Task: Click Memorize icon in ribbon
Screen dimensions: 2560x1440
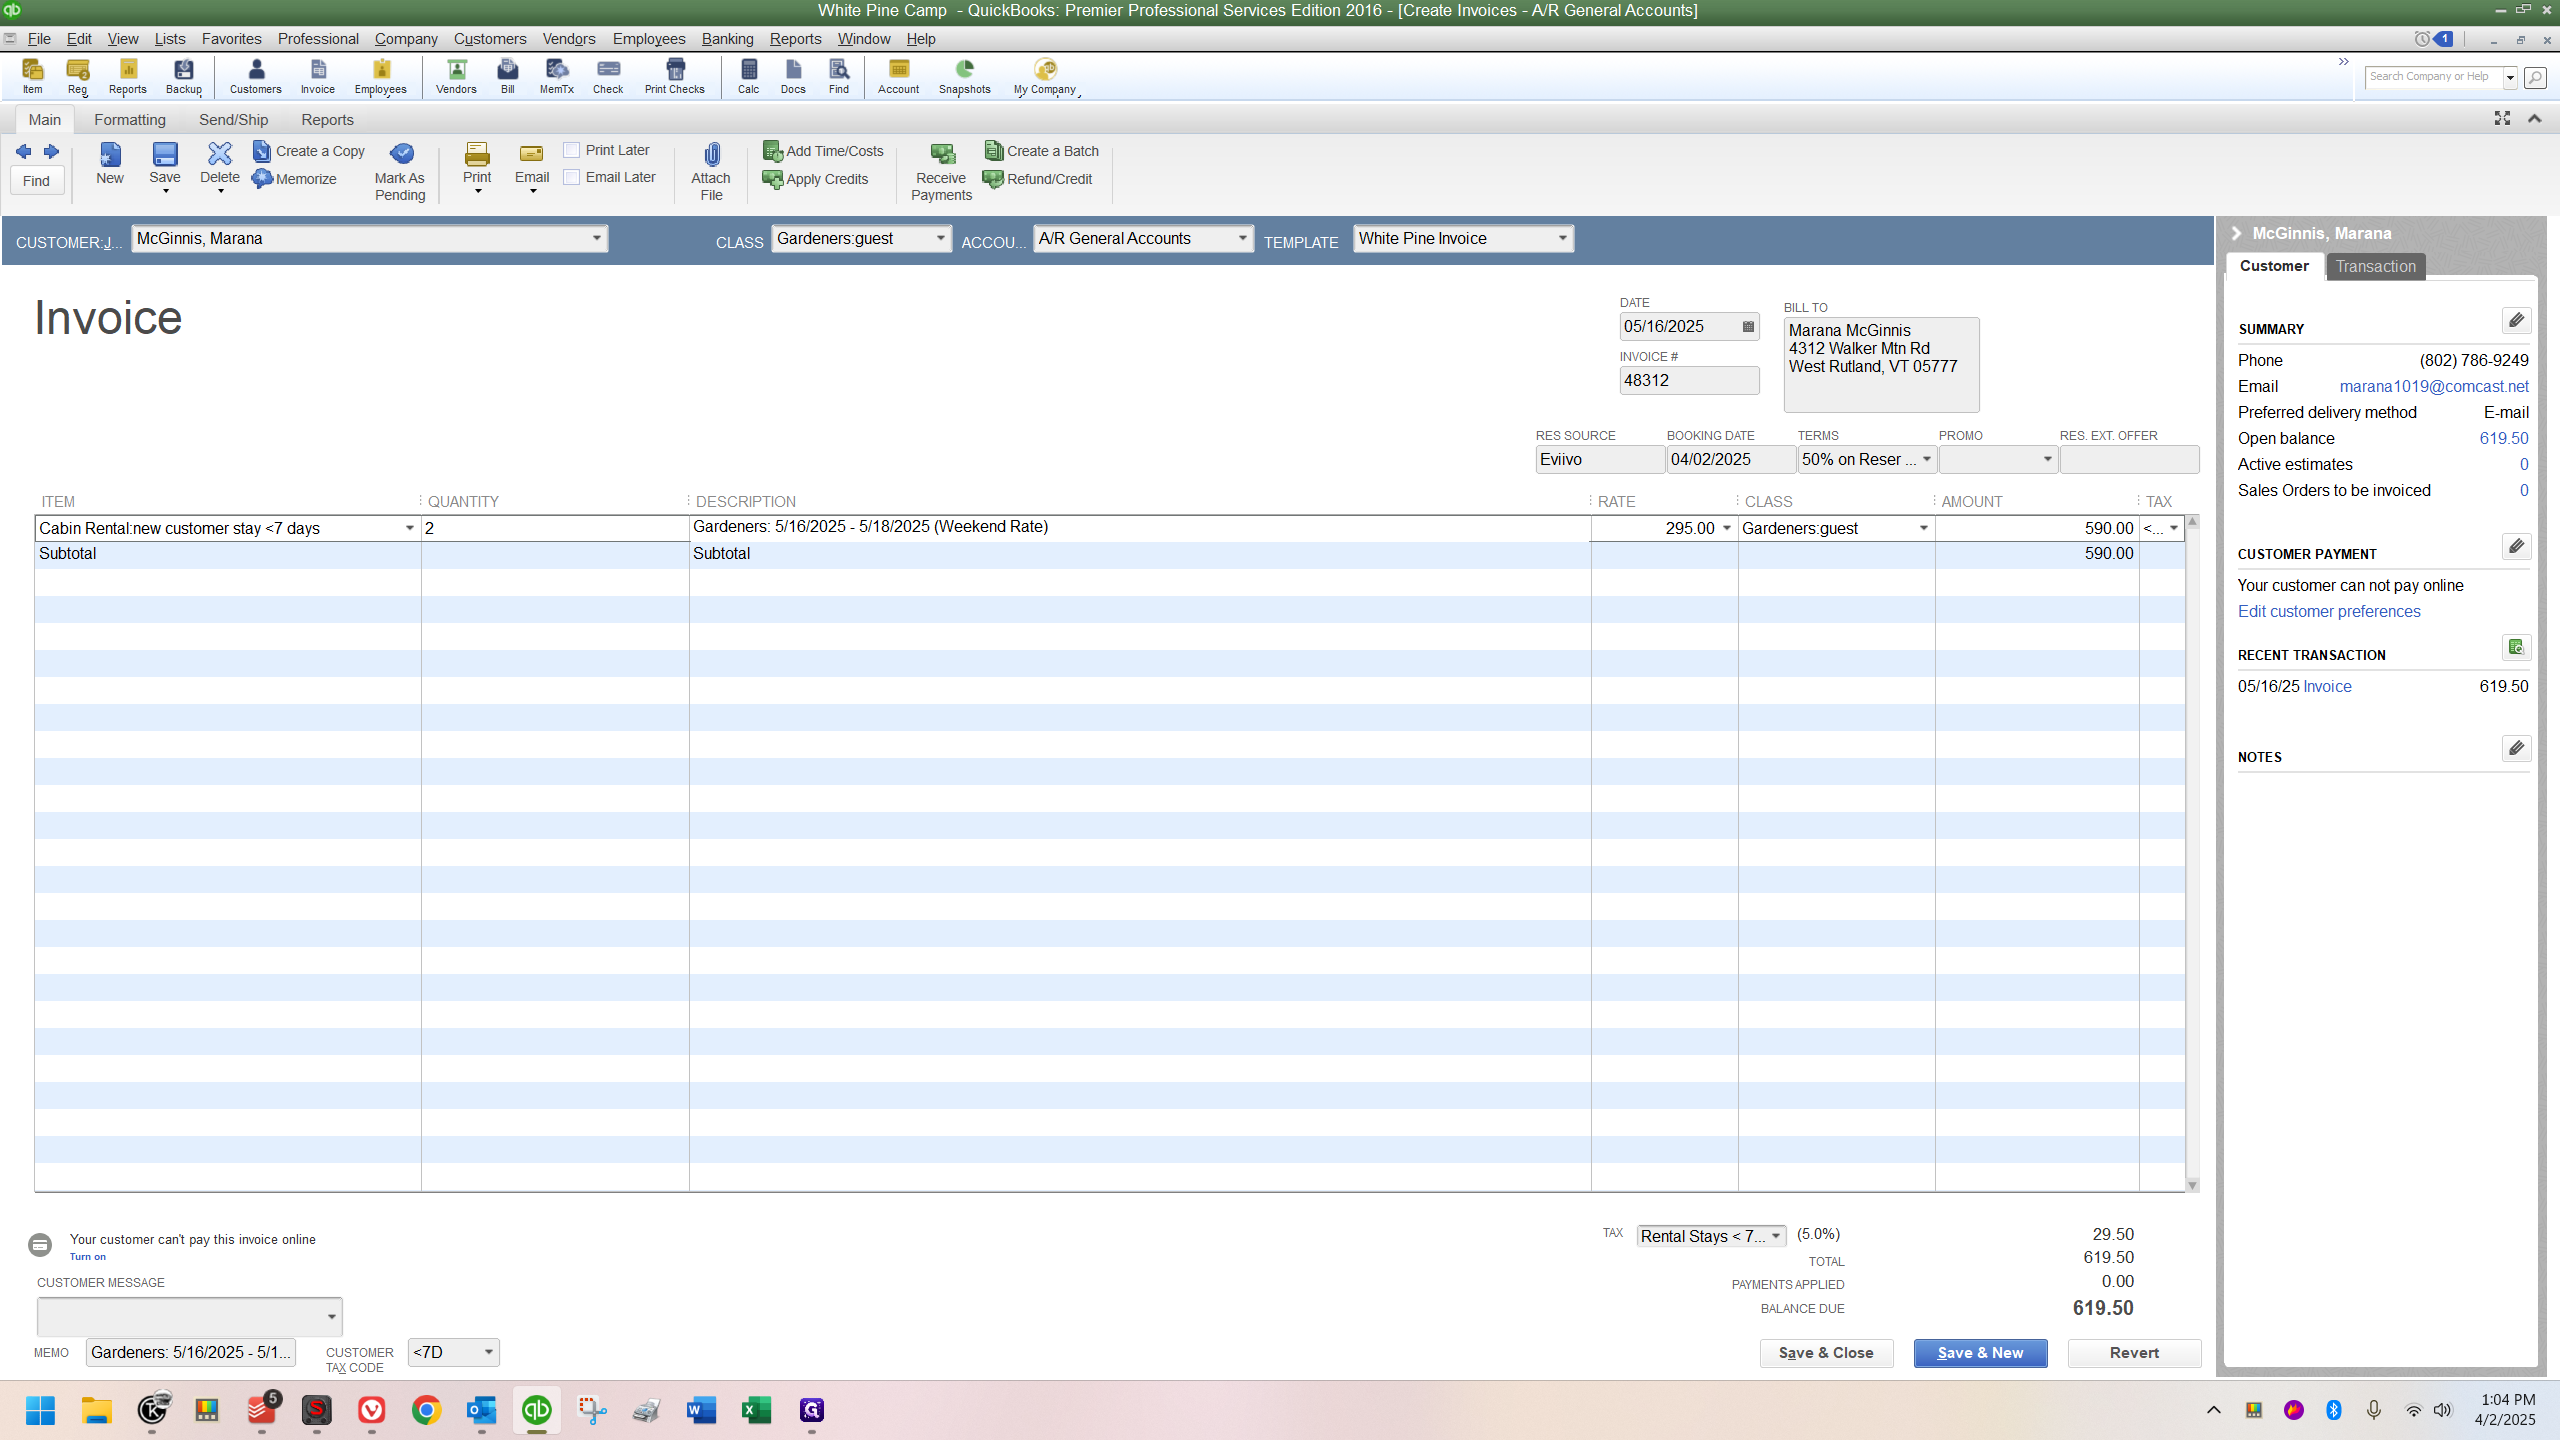Action: click(294, 179)
